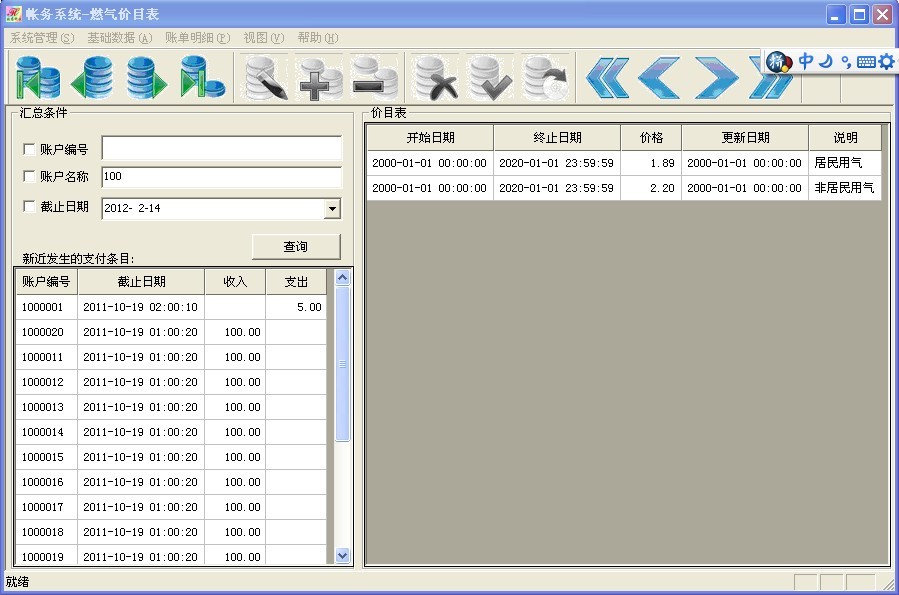Click the add record plus icon
The image size is (899, 595).
(320, 77)
